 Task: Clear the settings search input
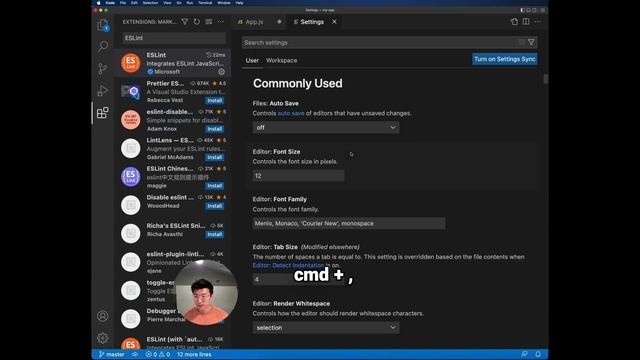coord(522,42)
